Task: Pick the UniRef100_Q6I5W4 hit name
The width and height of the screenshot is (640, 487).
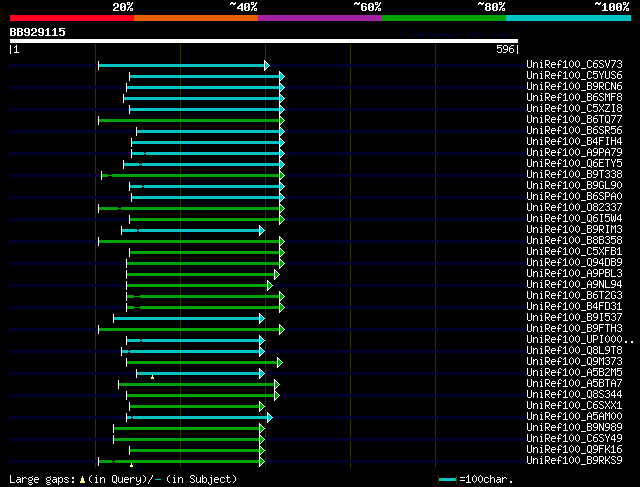Action: pos(574,219)
